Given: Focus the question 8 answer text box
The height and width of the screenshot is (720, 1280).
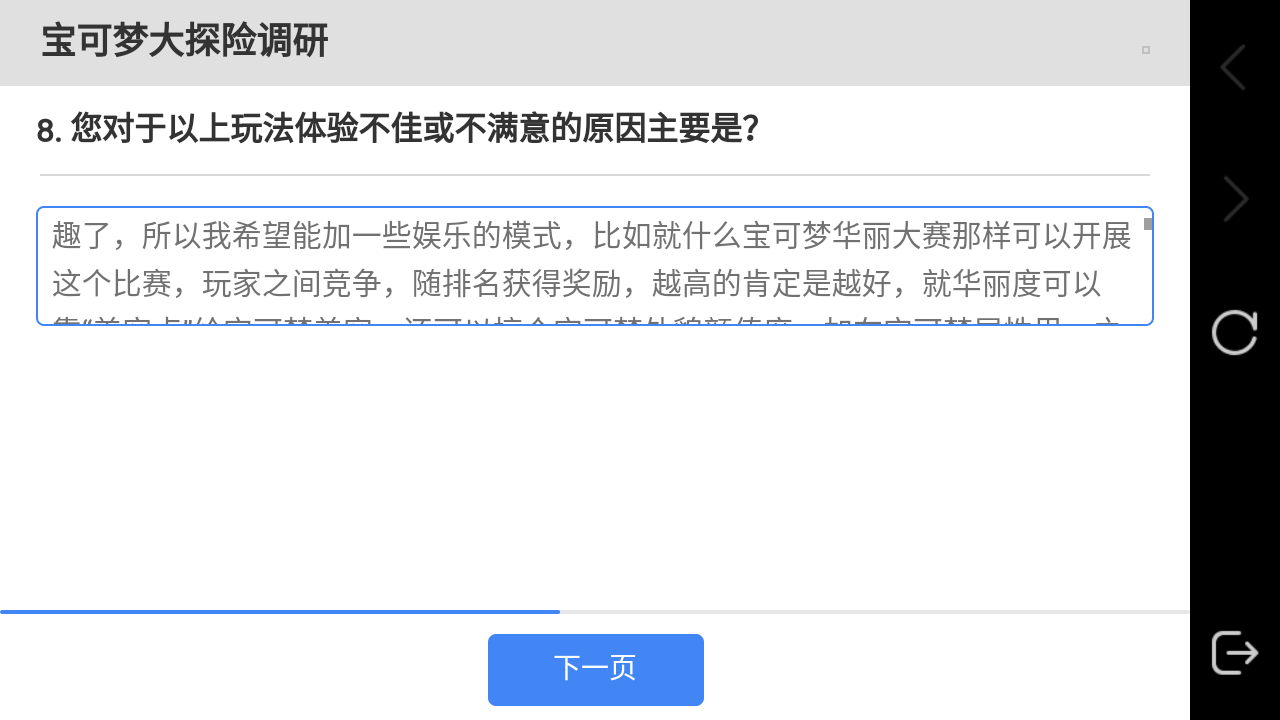Looking at the screenshot, I should click(595, 266).
